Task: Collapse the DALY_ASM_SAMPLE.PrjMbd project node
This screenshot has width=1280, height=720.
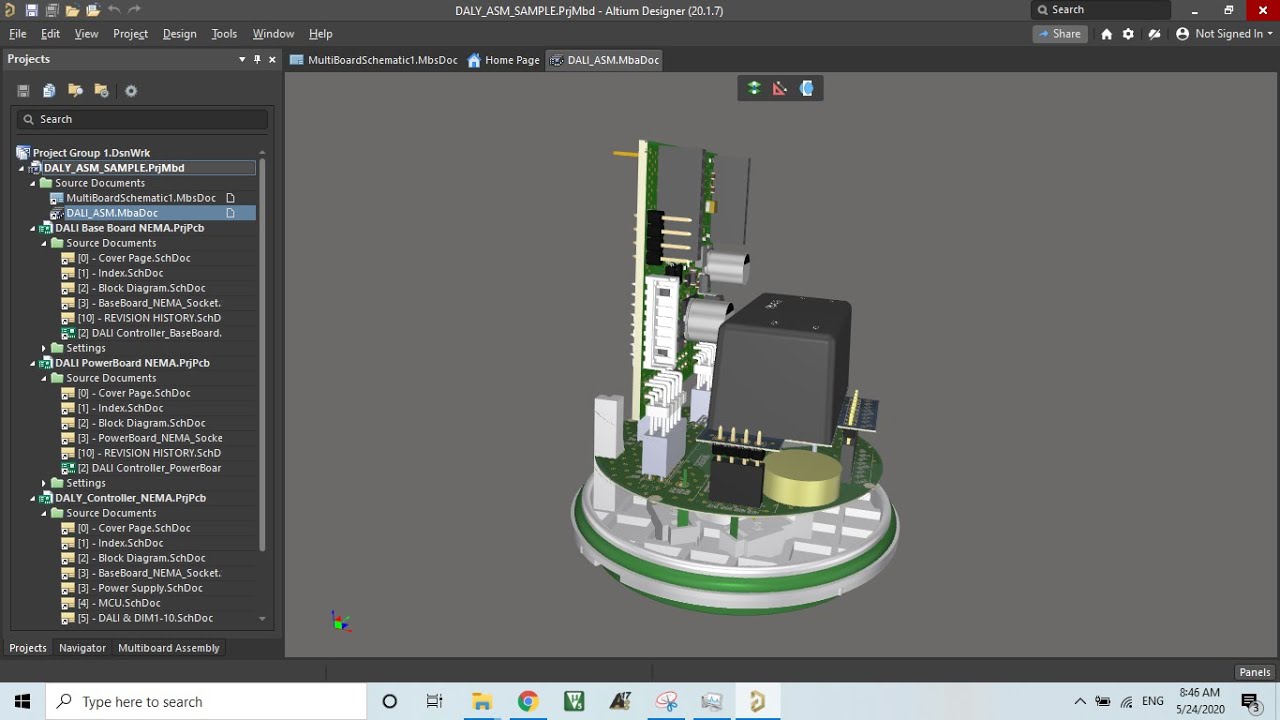Action: click(21, 168)
